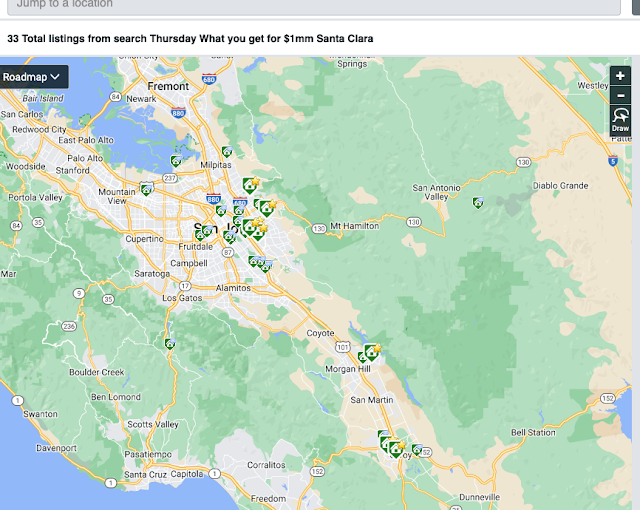The height and width of the screenshot is (510, 640).
Task: Select the listing marker north of Boulder Creek
Action: pos(170,344)
